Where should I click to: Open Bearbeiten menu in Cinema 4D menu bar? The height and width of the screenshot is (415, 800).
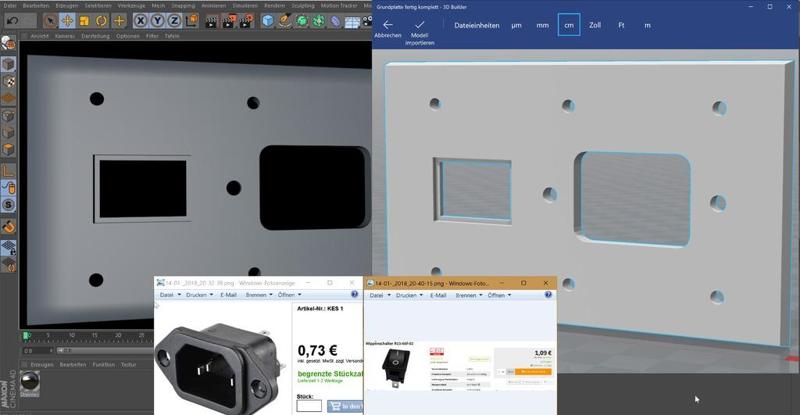[36, 6]
